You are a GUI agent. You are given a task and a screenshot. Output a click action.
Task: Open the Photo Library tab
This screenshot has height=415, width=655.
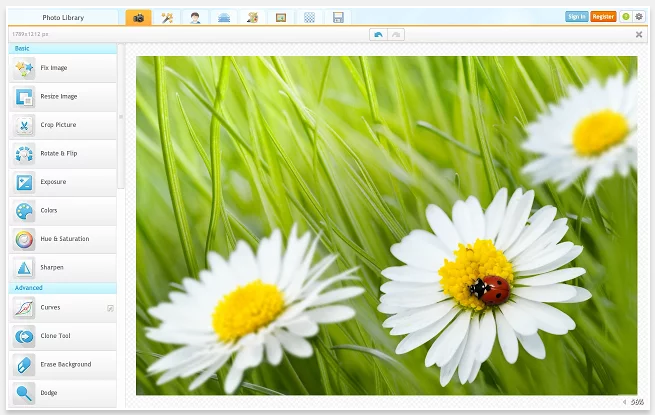click(63, 17)
